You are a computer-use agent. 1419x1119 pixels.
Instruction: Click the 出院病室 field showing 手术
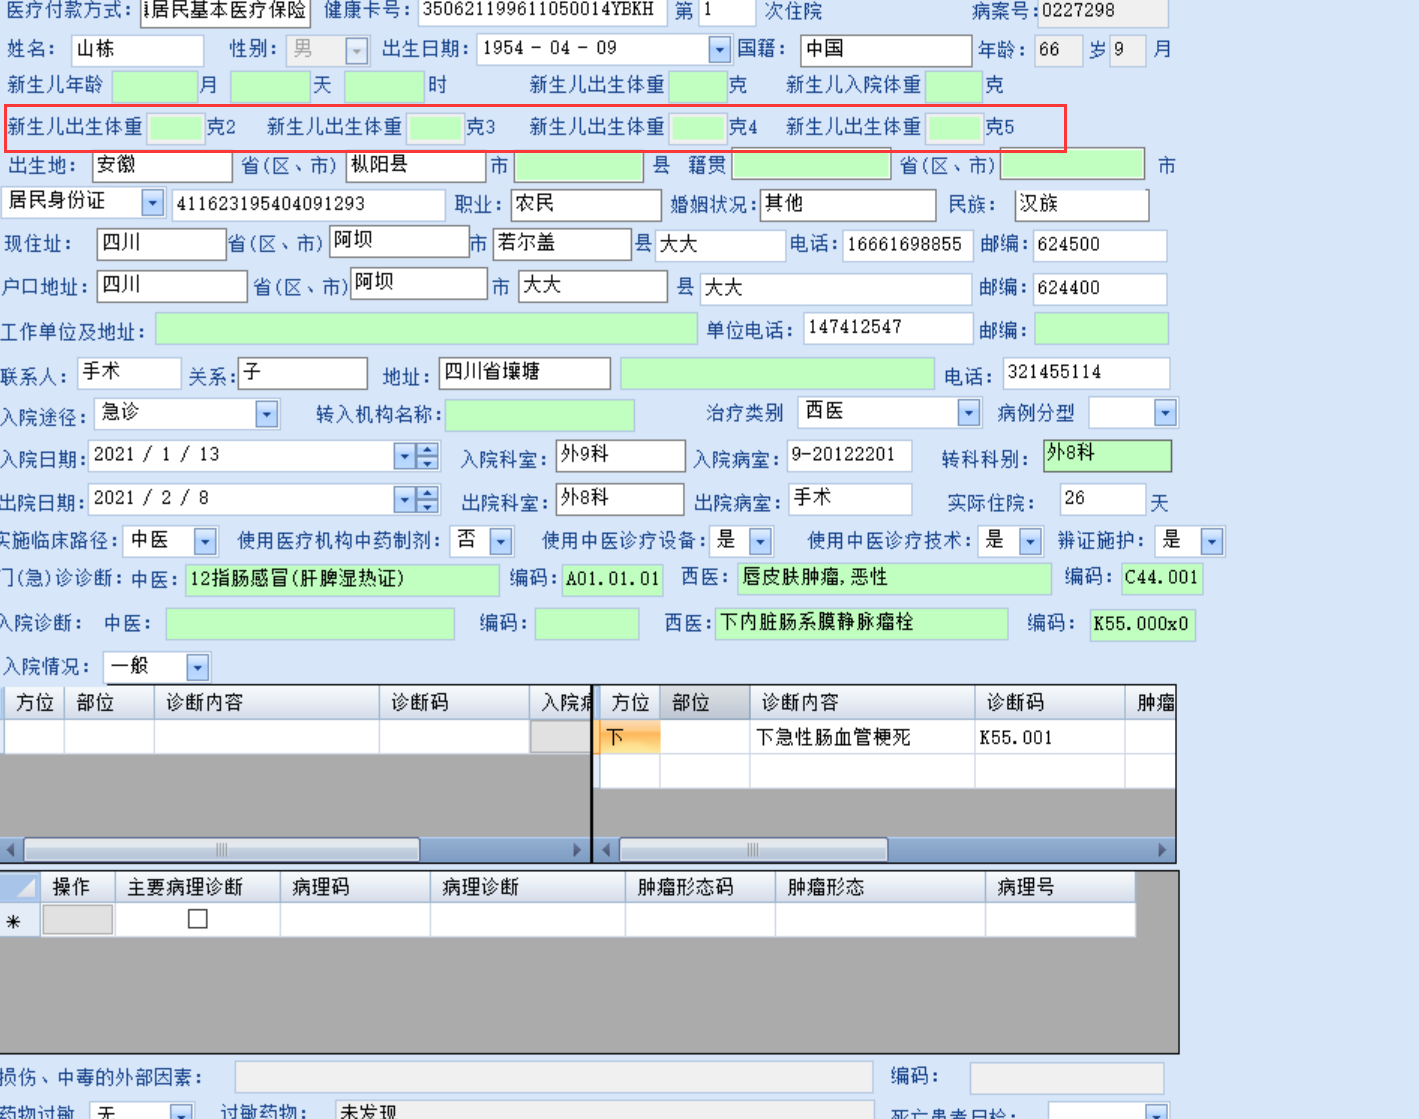849,498
